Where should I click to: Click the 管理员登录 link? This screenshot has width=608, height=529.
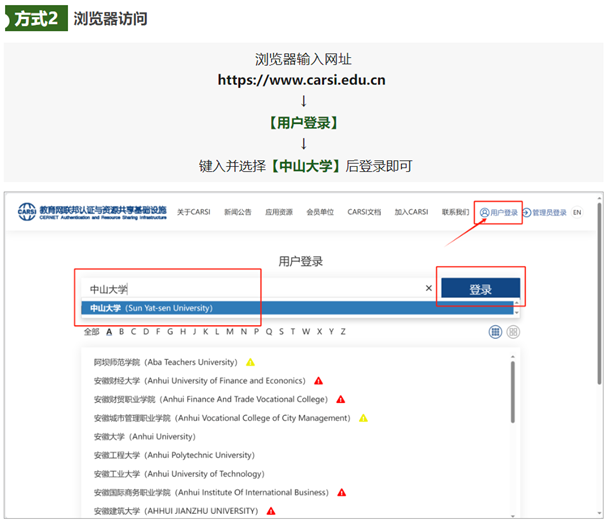pos(545,213)
